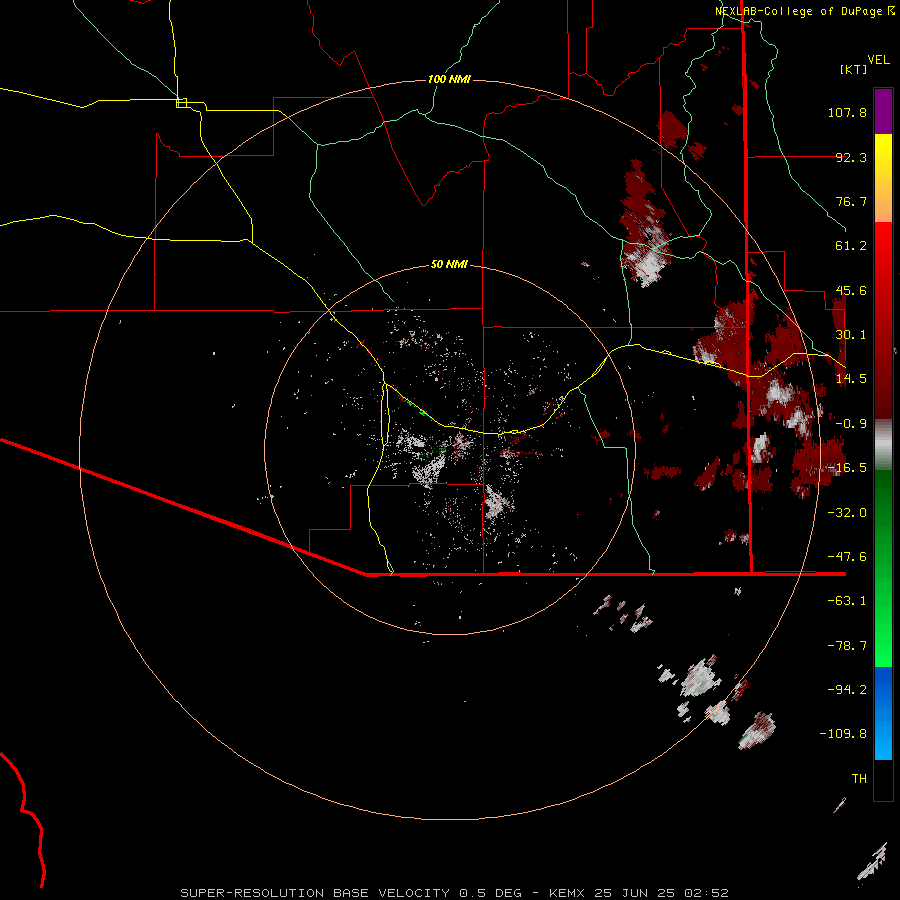Click the -32.0 velocity scale value

click(x=847, y=513)
